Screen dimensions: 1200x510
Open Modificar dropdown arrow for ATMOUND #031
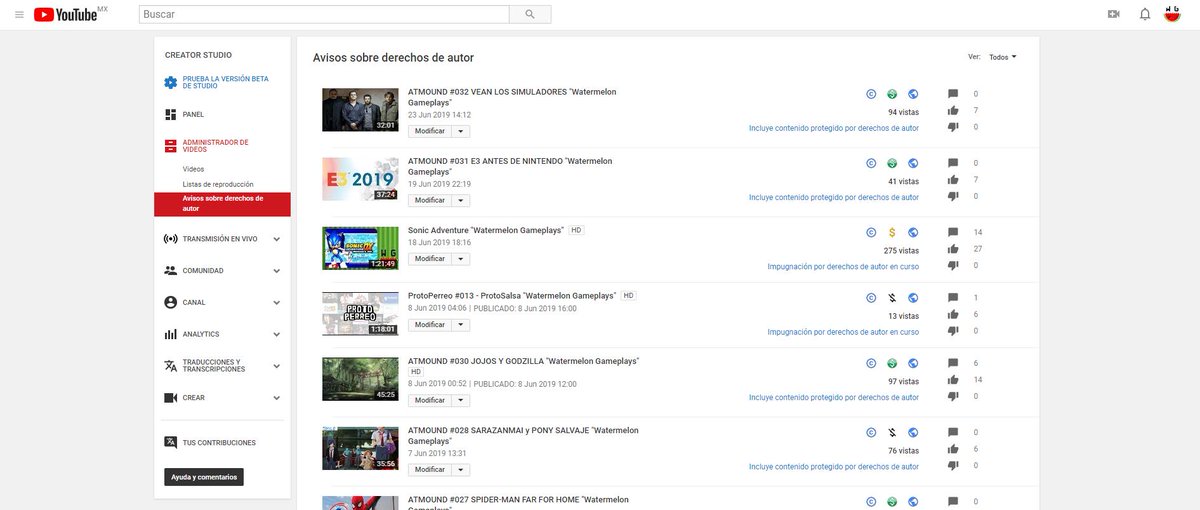(x=460, y=200)
